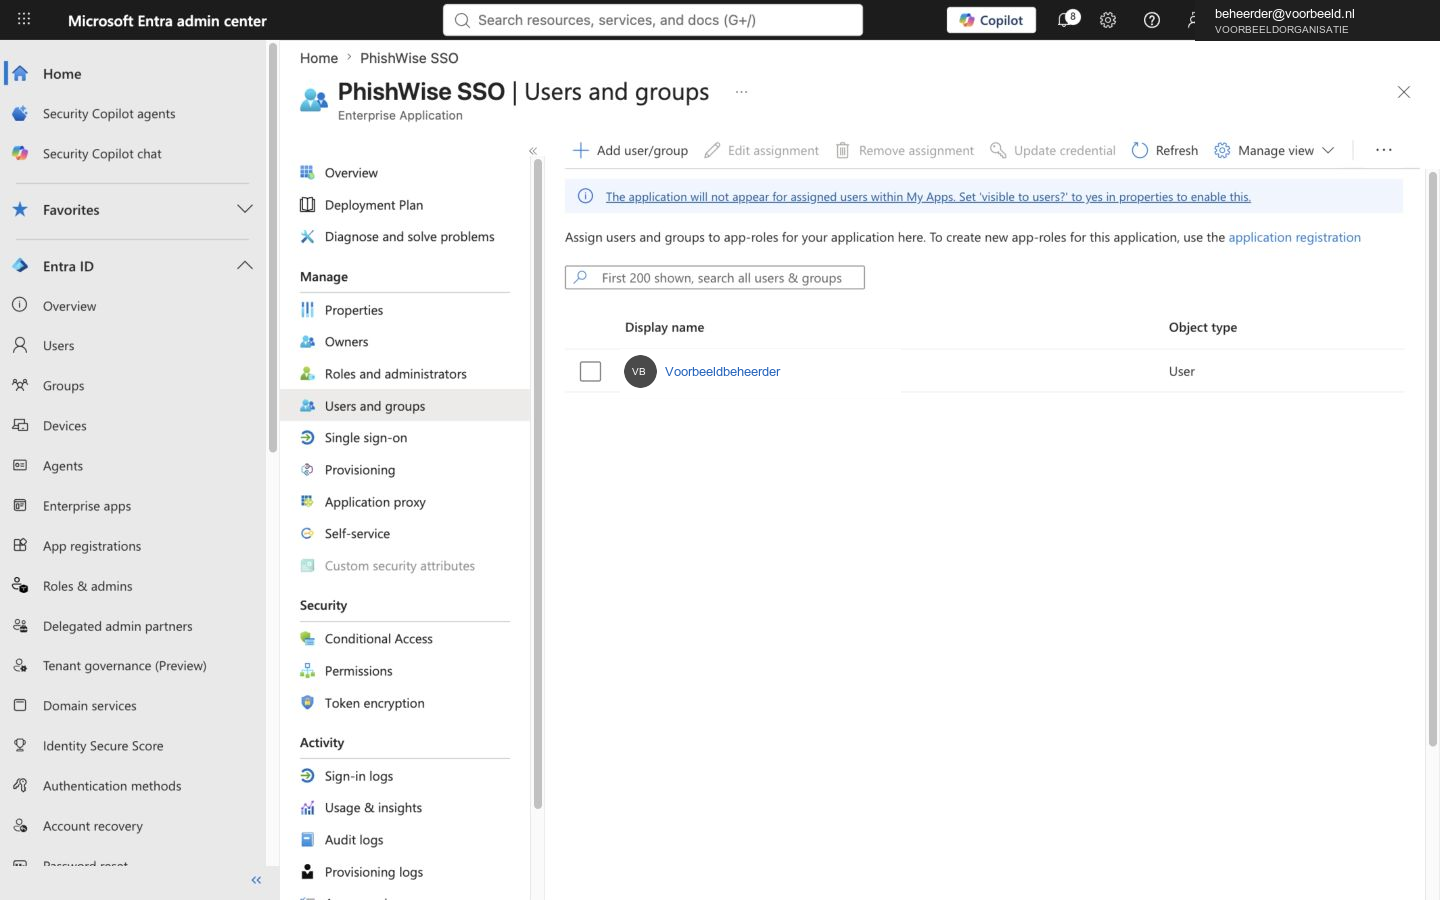Open Security Copilot chat icon
1440x900 pixels.
coord(20,153)
